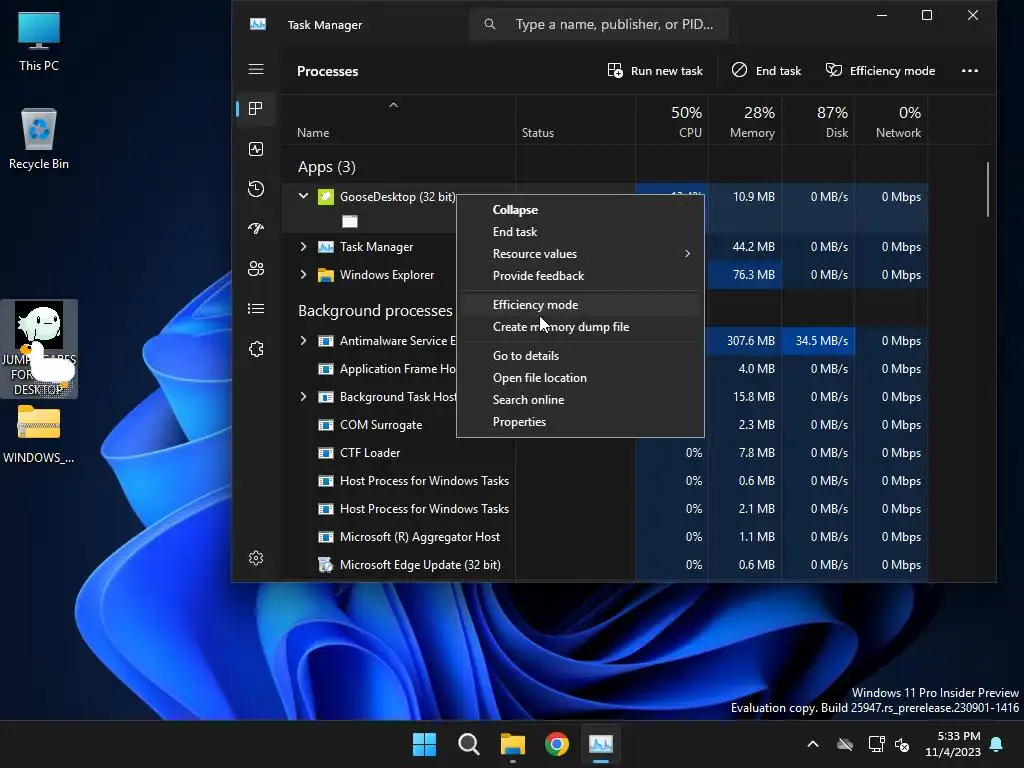The width and height of the screenshot is (1024, 768).
Task: Select the Recycle Bin desktop icon
Action: pyautogui.click(x=39, y=138)
